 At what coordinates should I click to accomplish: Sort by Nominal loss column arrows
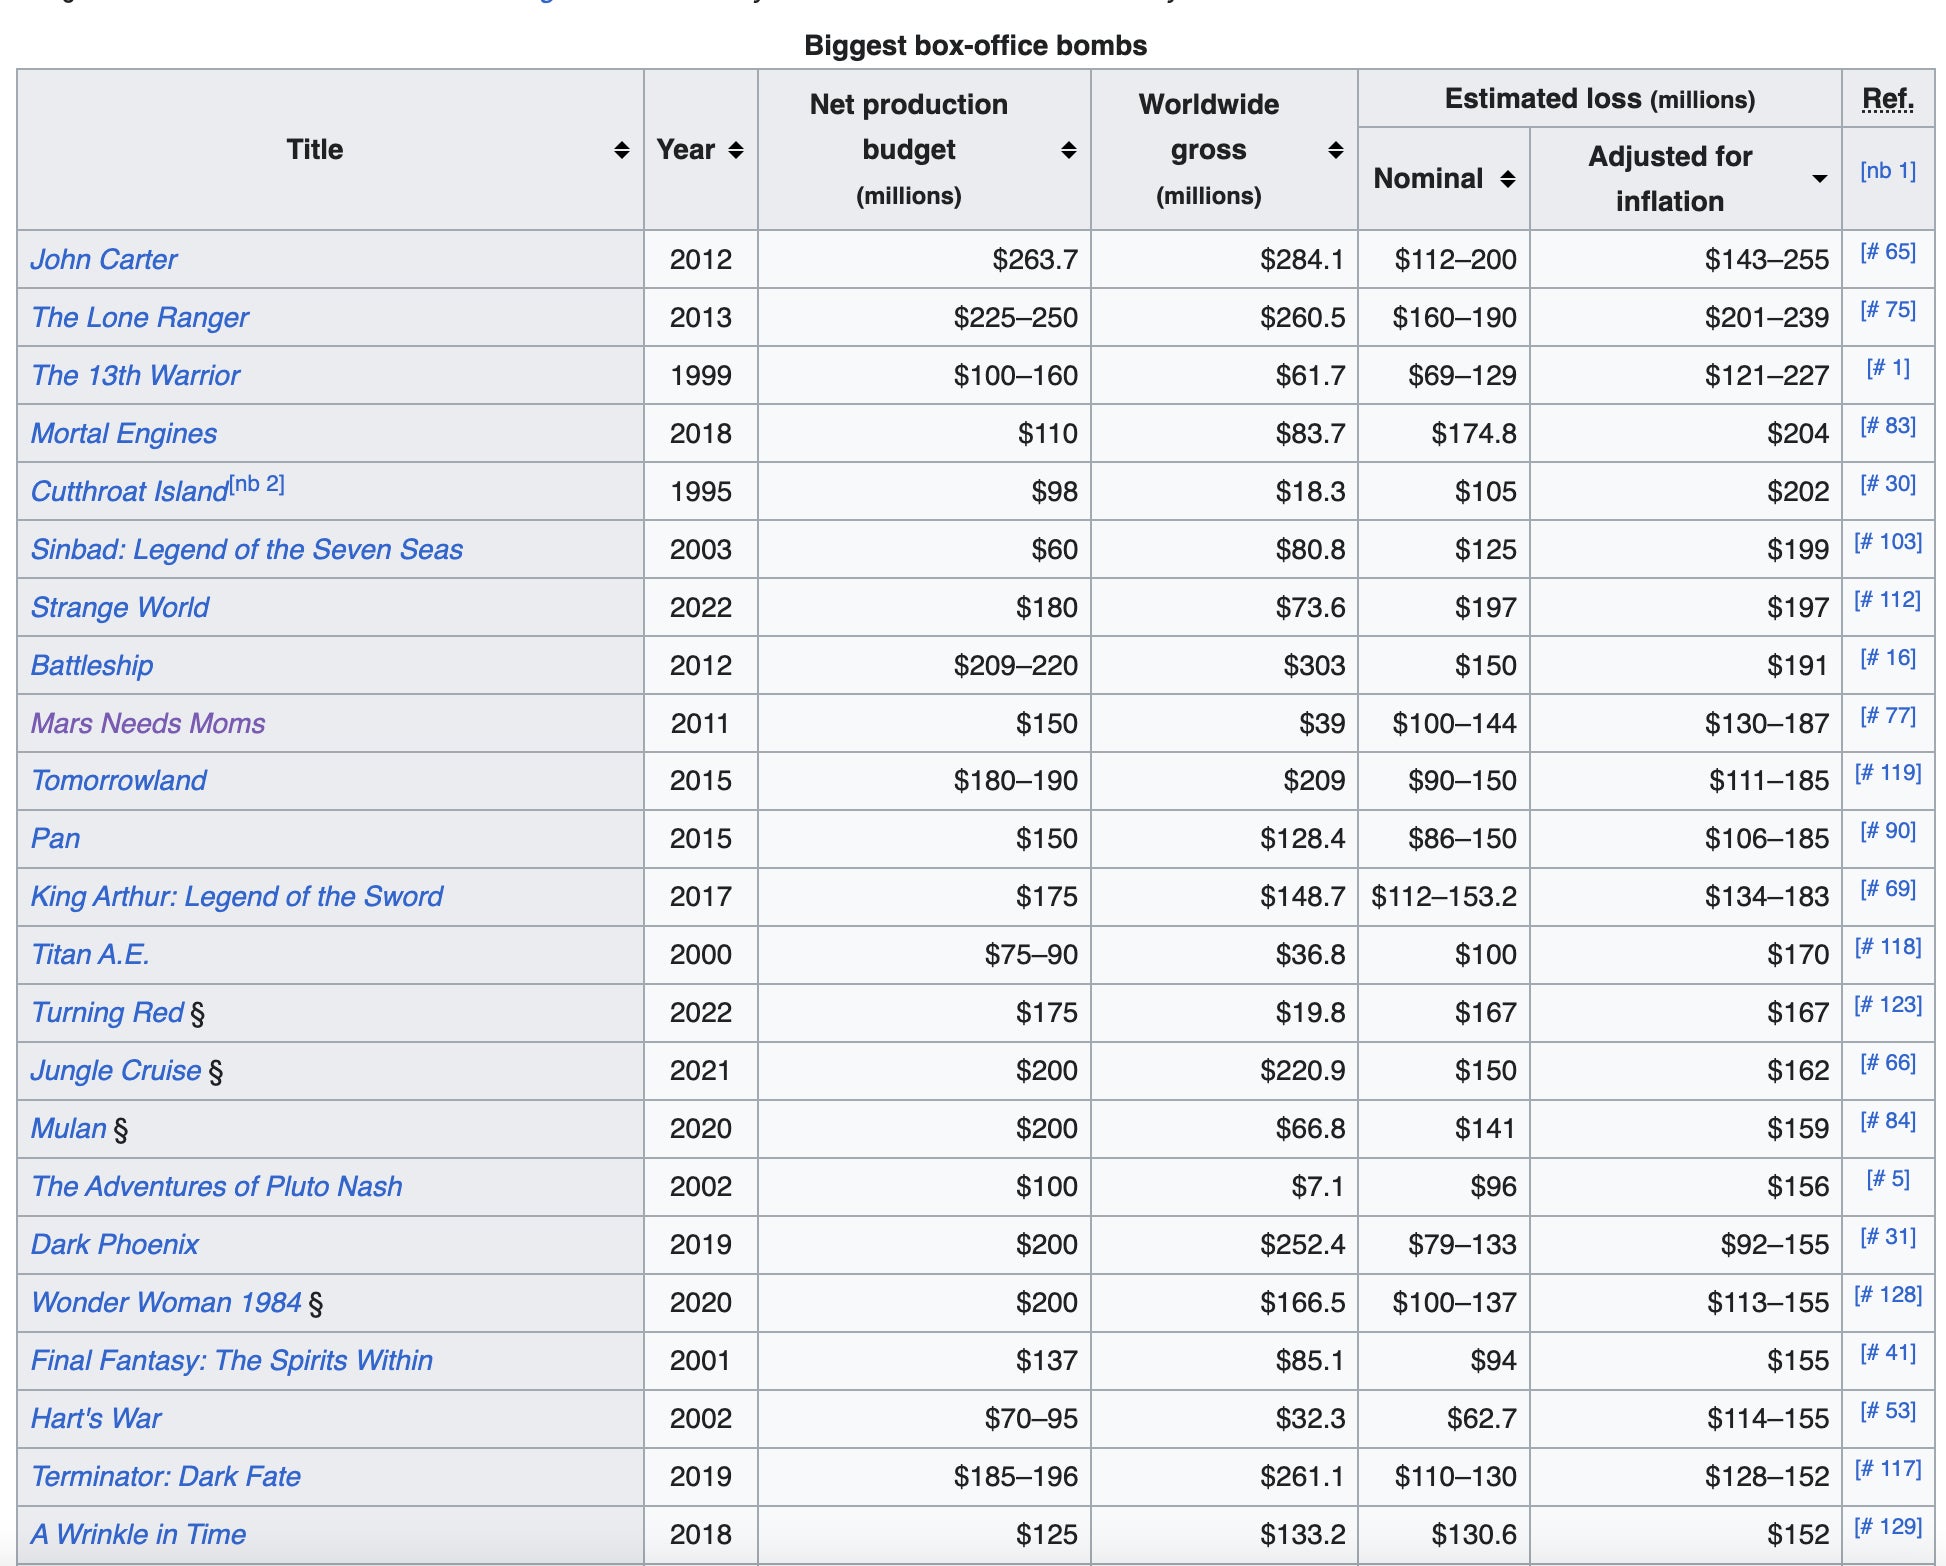pos(1508,179)
